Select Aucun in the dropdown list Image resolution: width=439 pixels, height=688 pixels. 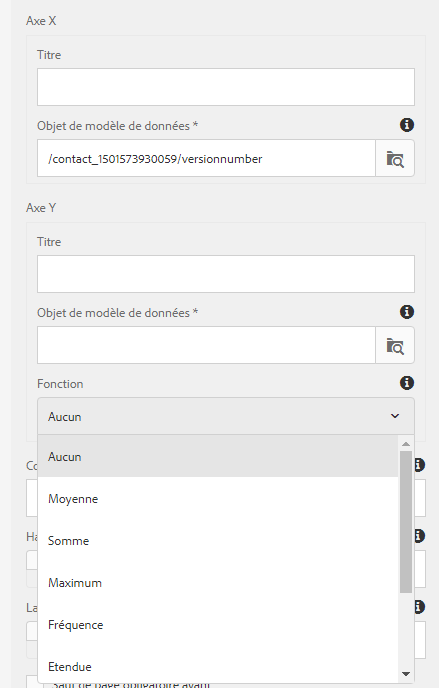point(218,456)
